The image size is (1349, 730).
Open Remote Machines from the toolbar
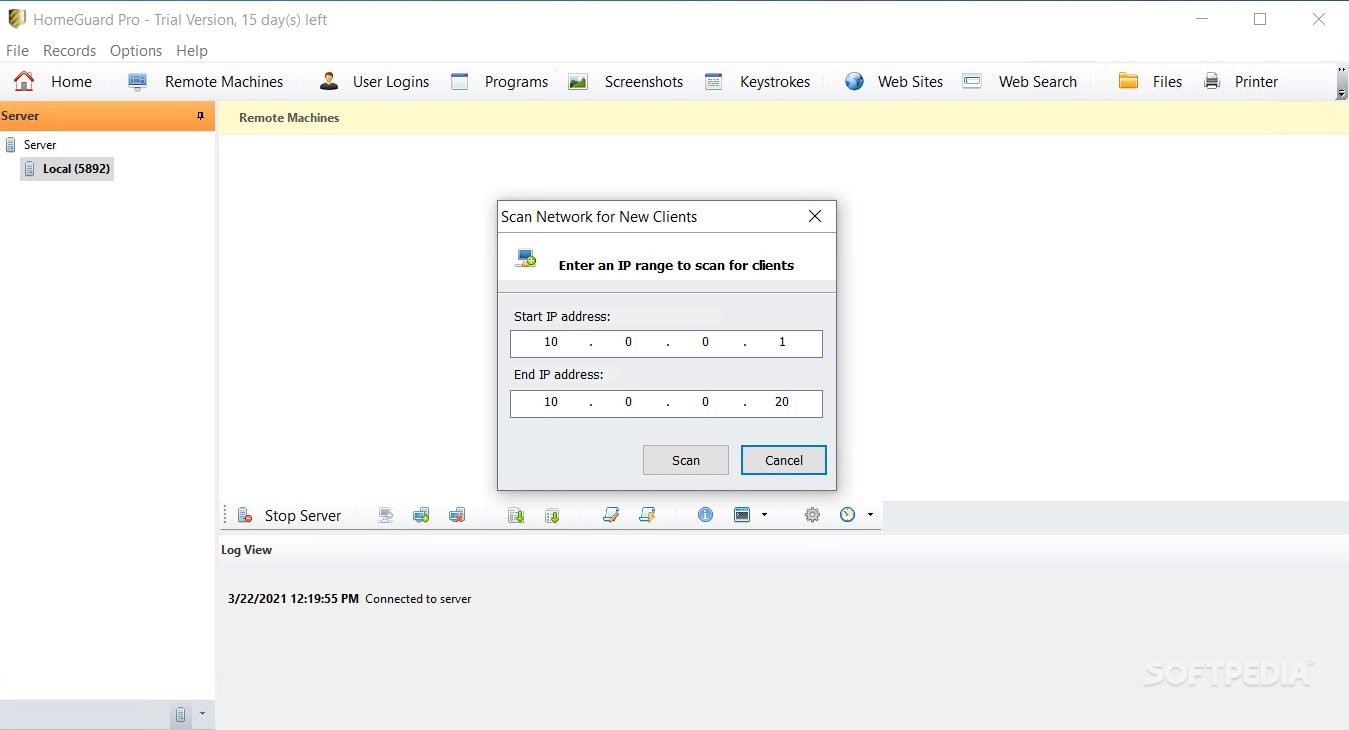(x=205, y=82)
